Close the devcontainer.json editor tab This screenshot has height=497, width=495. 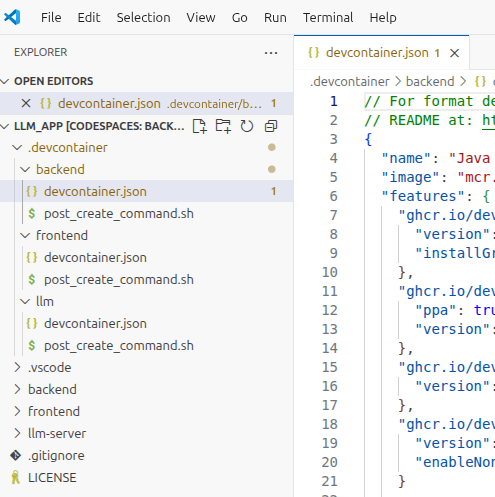coord(454,53)
